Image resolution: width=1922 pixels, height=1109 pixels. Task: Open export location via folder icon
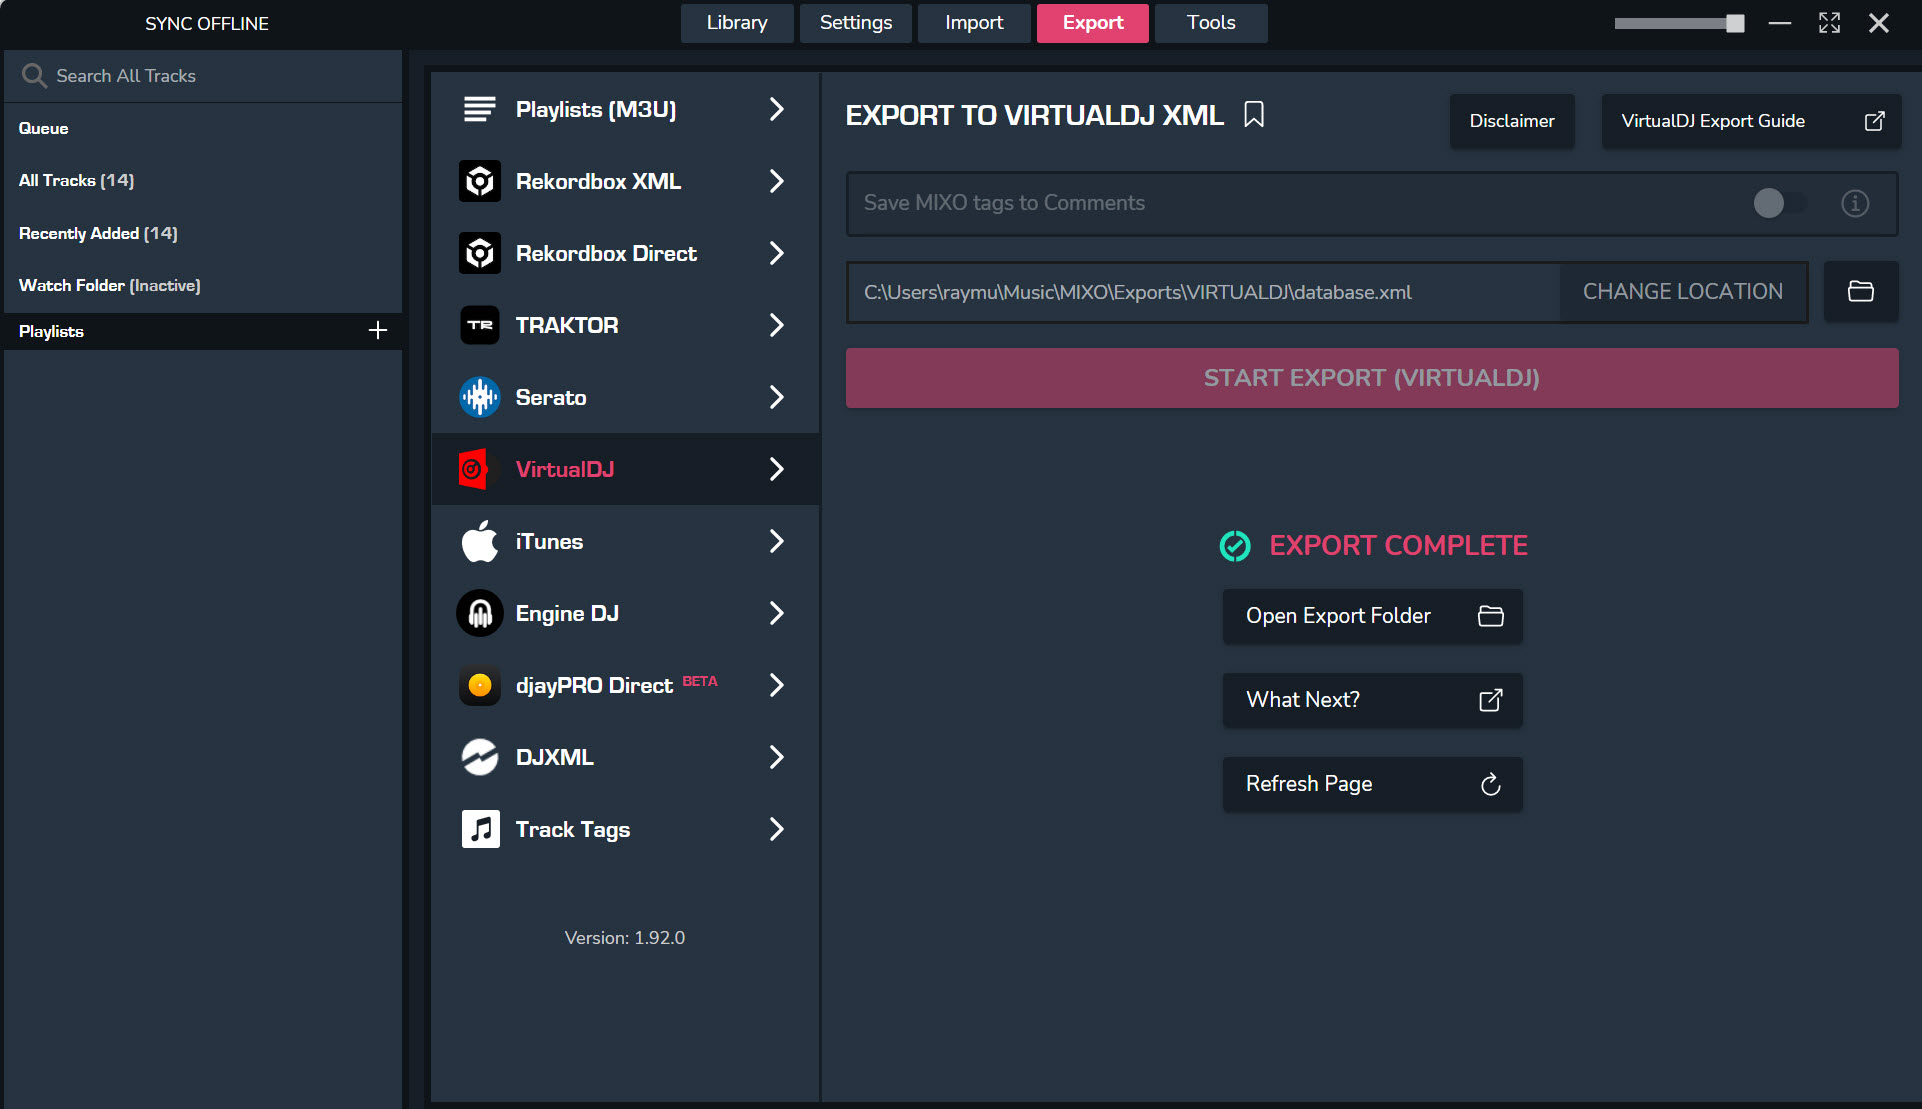(1860, 292)
